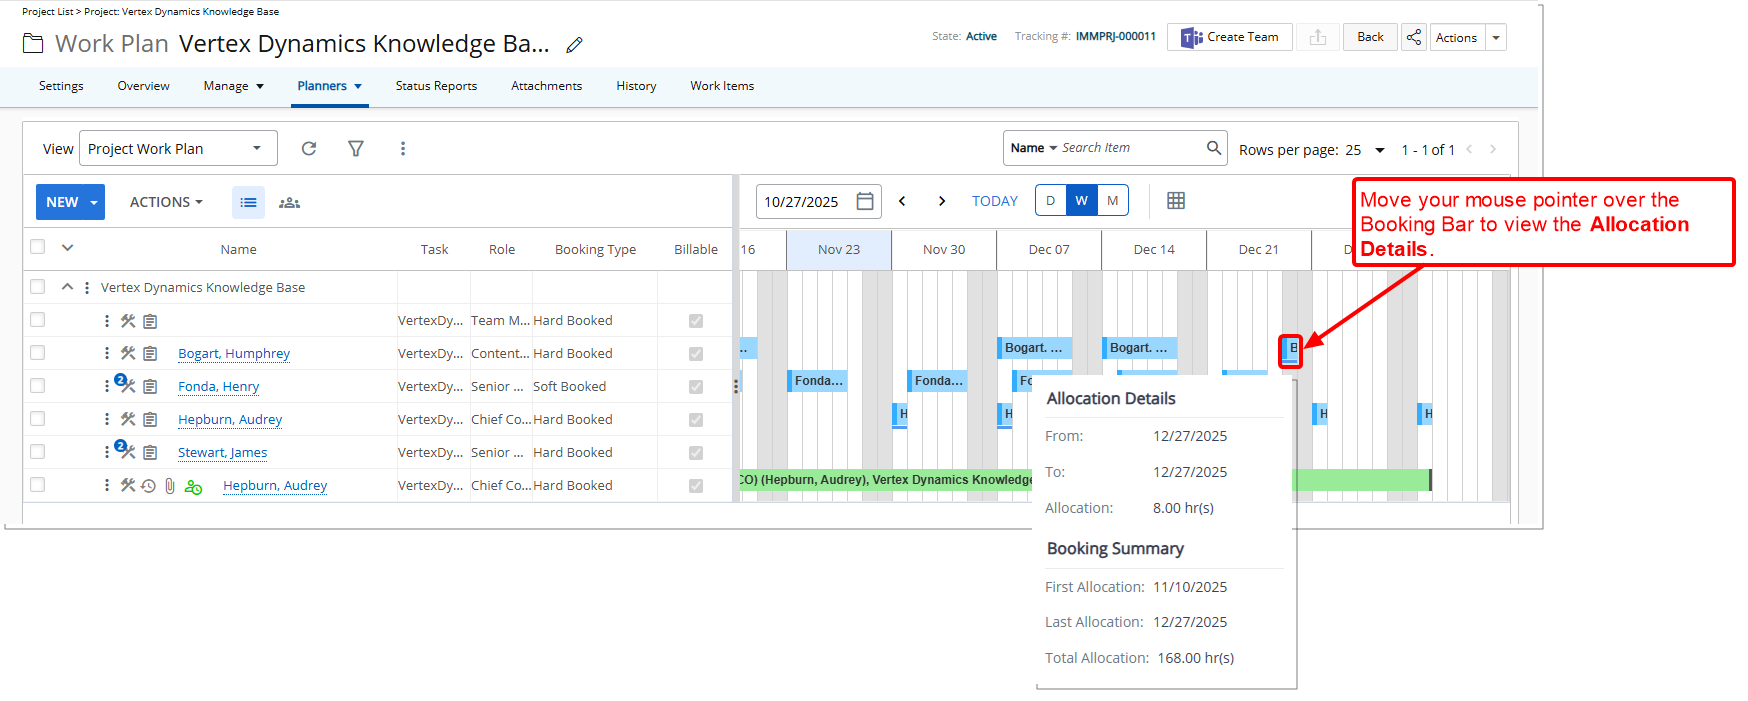This screenshot has width=1748, height=701.
Task: Select the list view icon
Action: [249, 202]
